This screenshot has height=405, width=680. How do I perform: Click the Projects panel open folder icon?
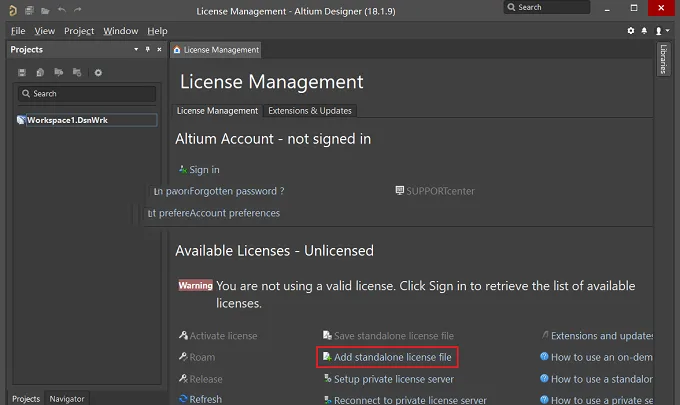tap(59, 72)
